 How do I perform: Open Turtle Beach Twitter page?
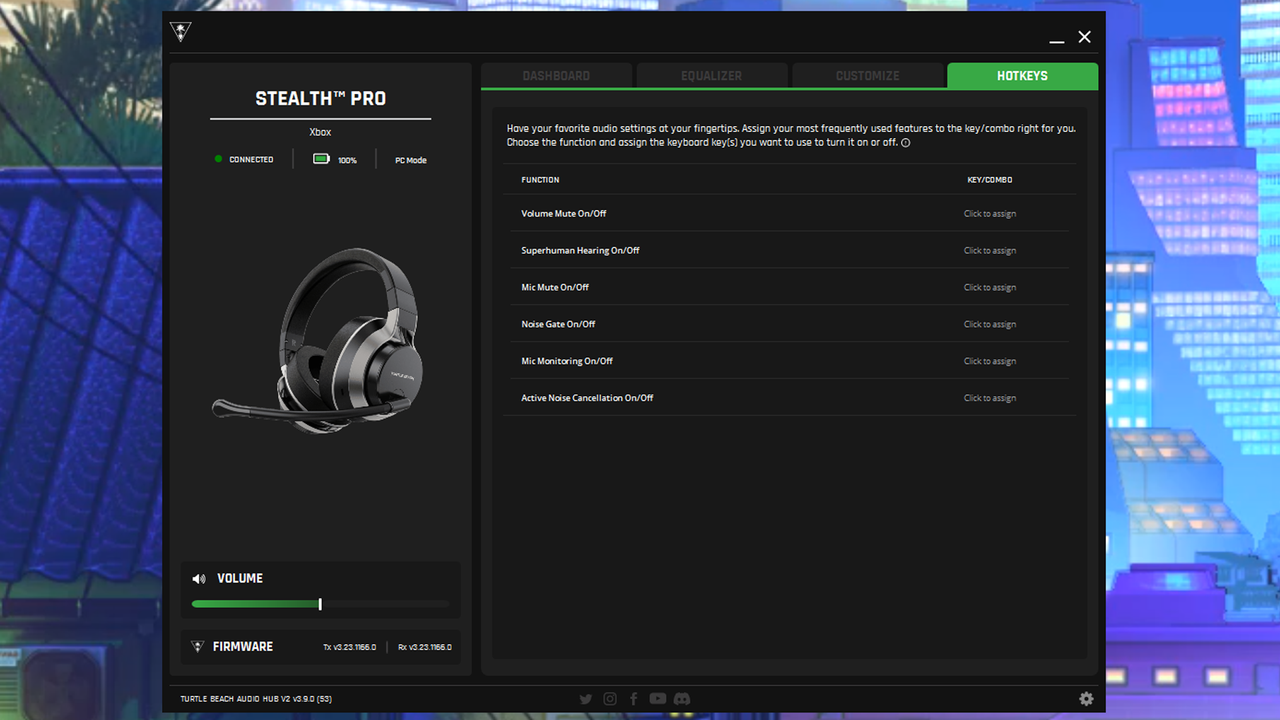[x=586, y=699]
